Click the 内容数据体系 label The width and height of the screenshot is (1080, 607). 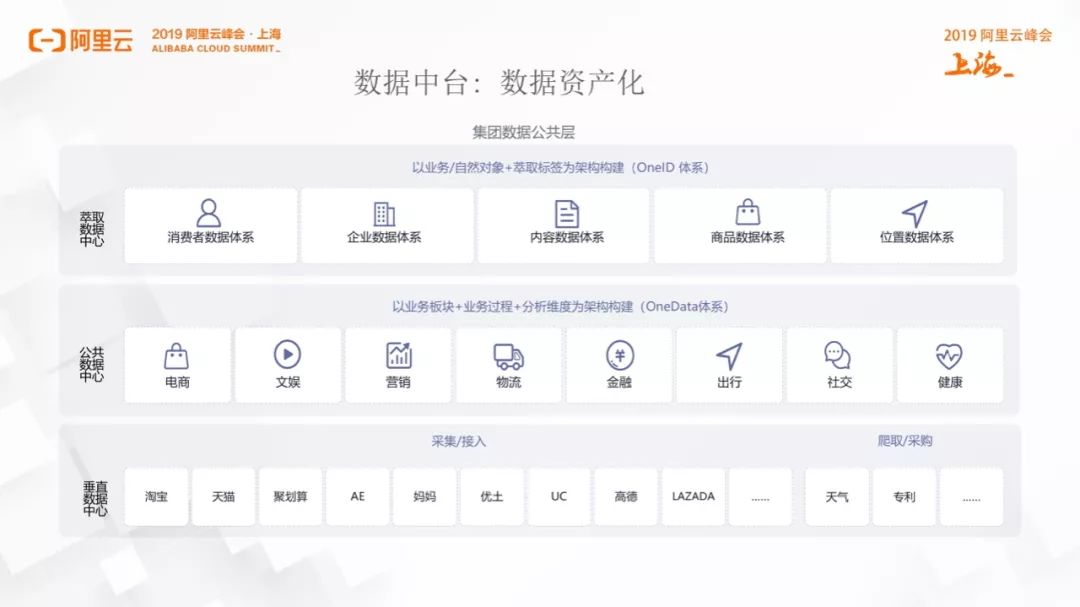566,237
